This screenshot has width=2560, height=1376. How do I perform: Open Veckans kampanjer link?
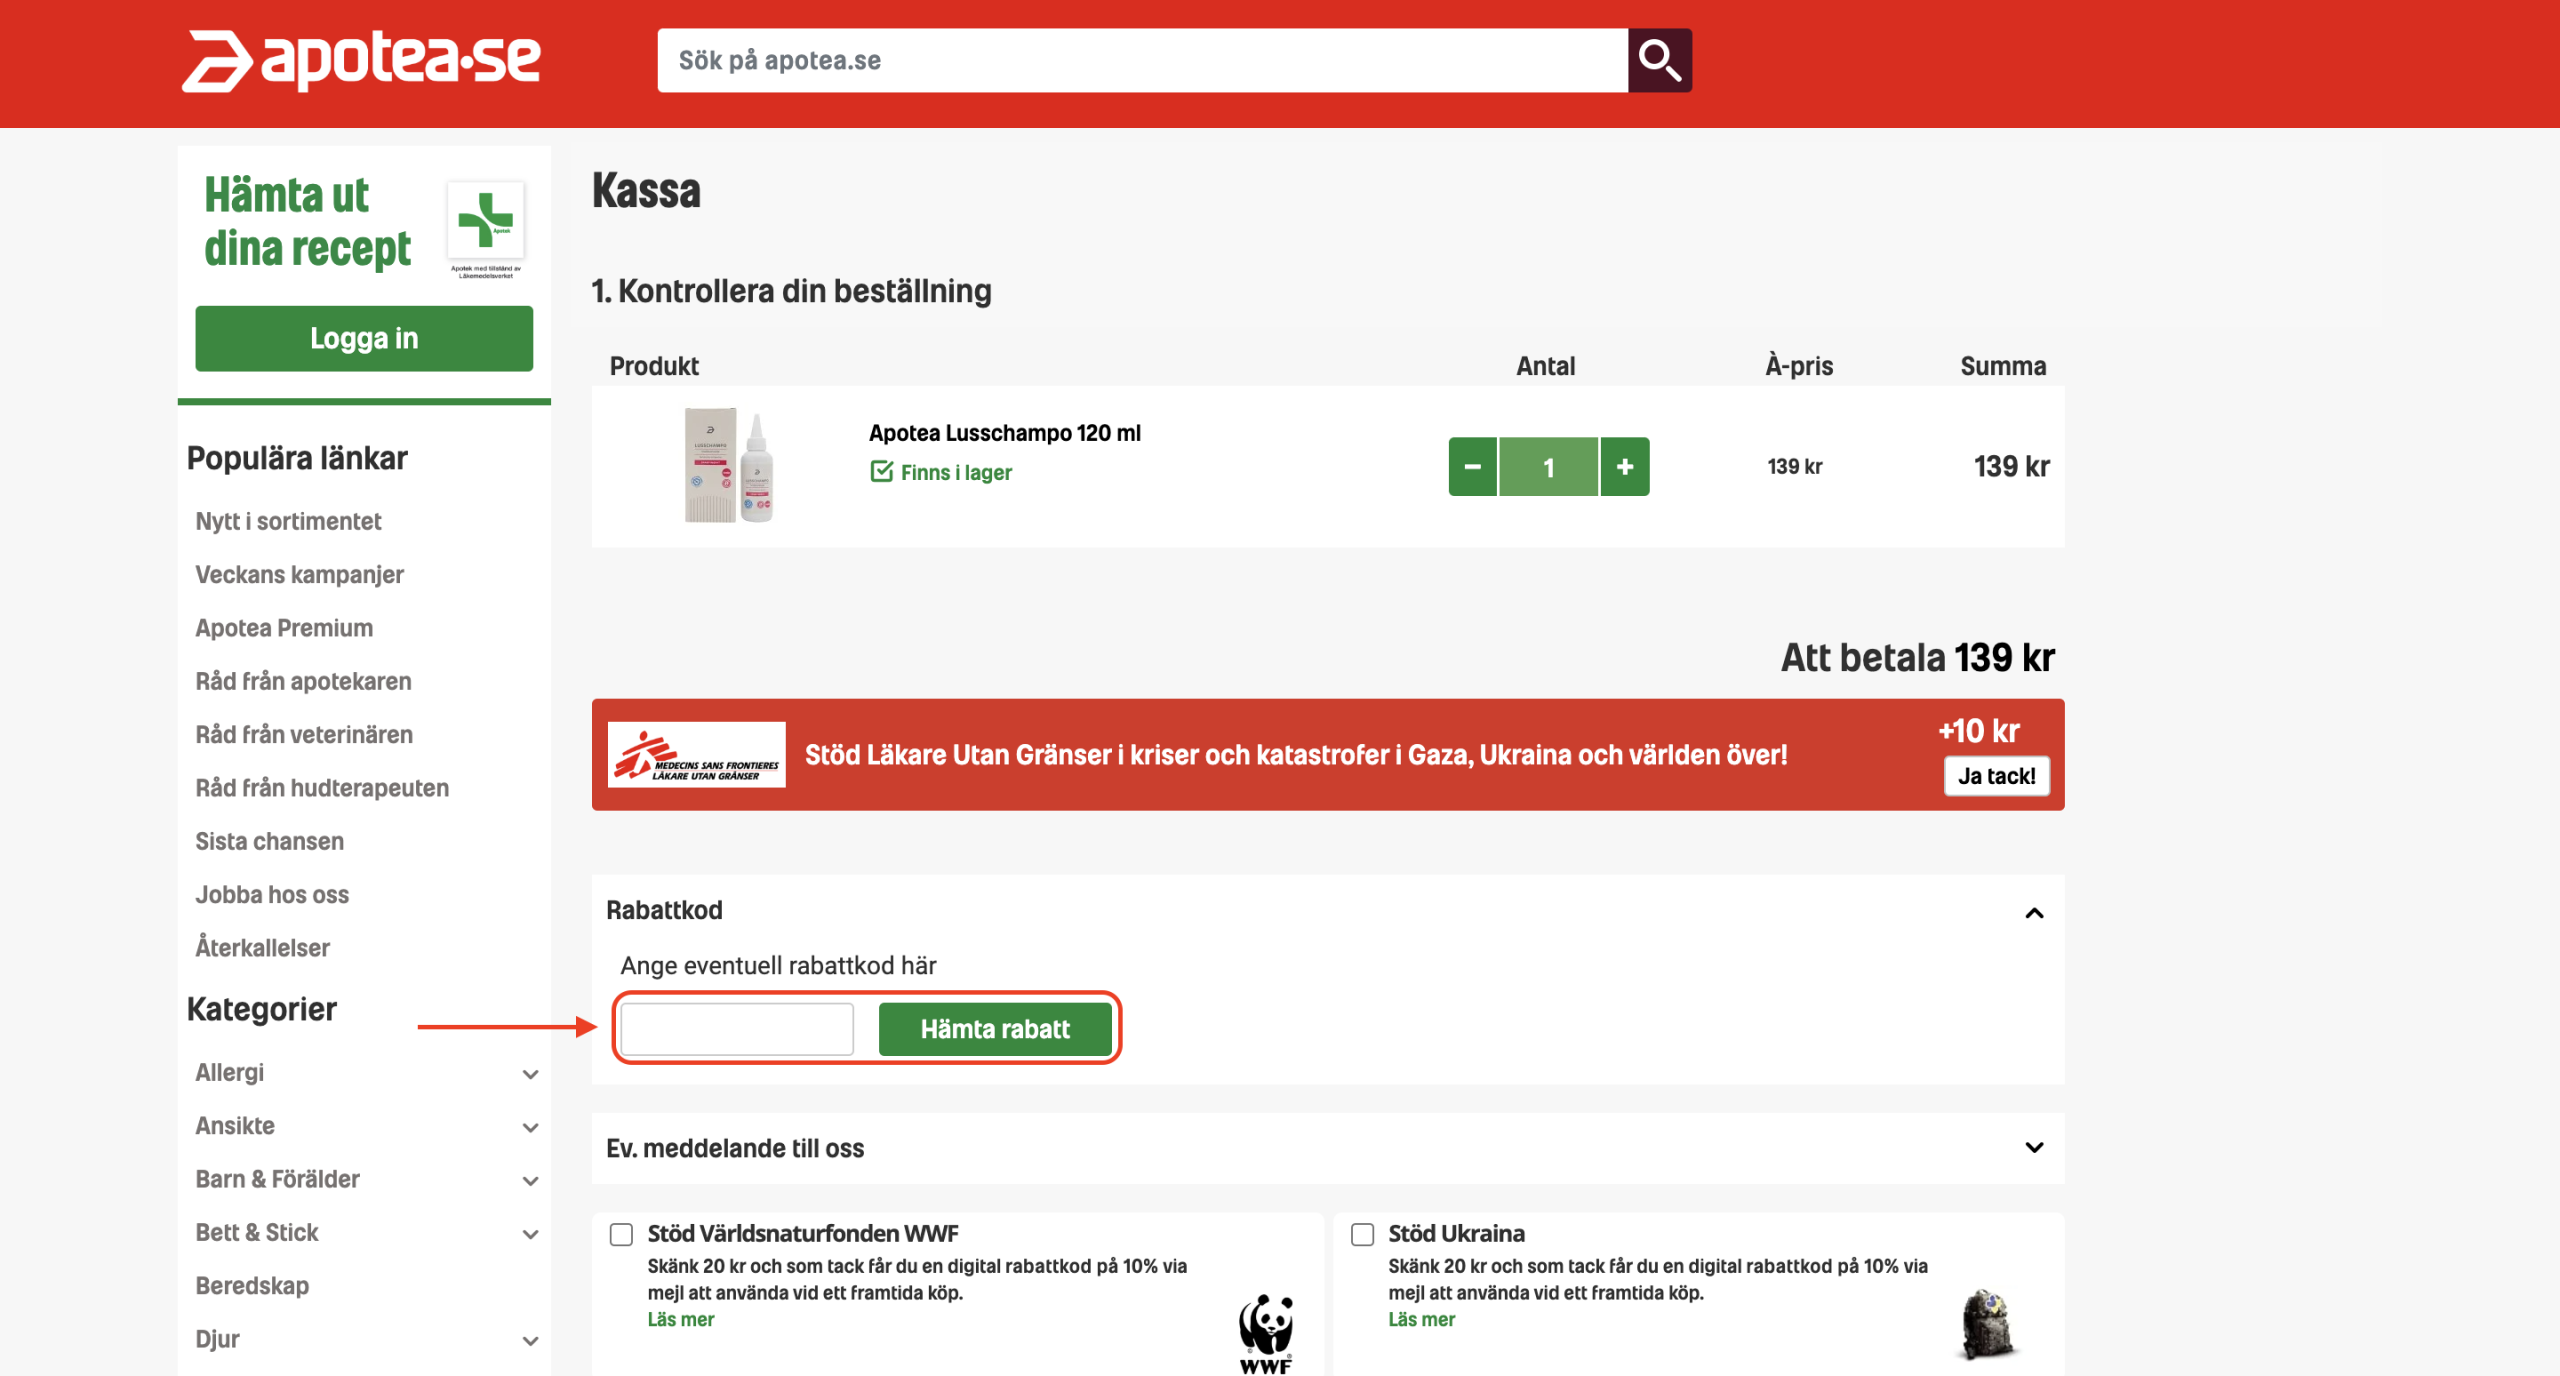pyautogui.click(x=299, y=574)
